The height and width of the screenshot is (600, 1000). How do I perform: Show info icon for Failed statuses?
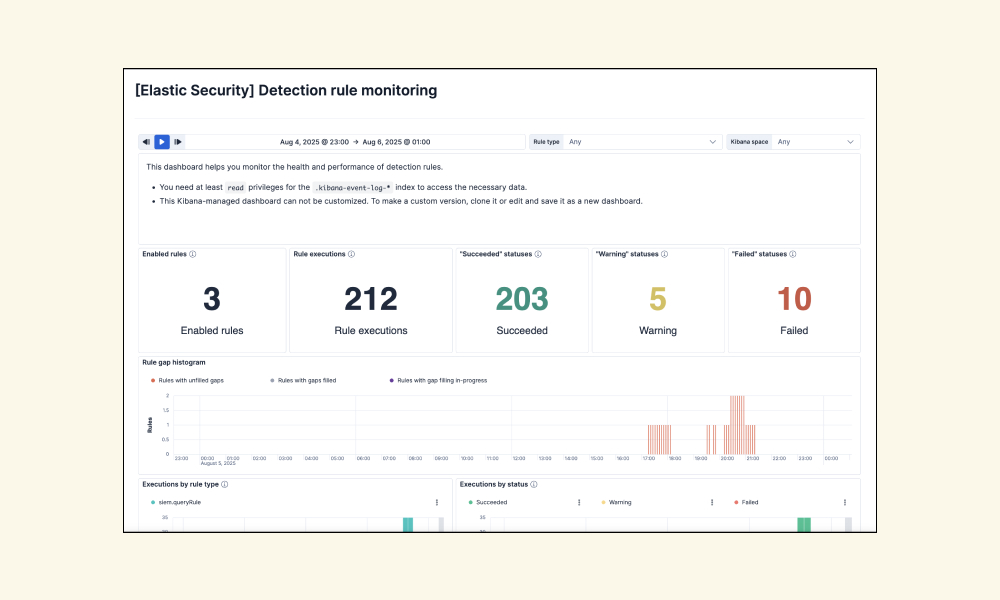[793, 254]
